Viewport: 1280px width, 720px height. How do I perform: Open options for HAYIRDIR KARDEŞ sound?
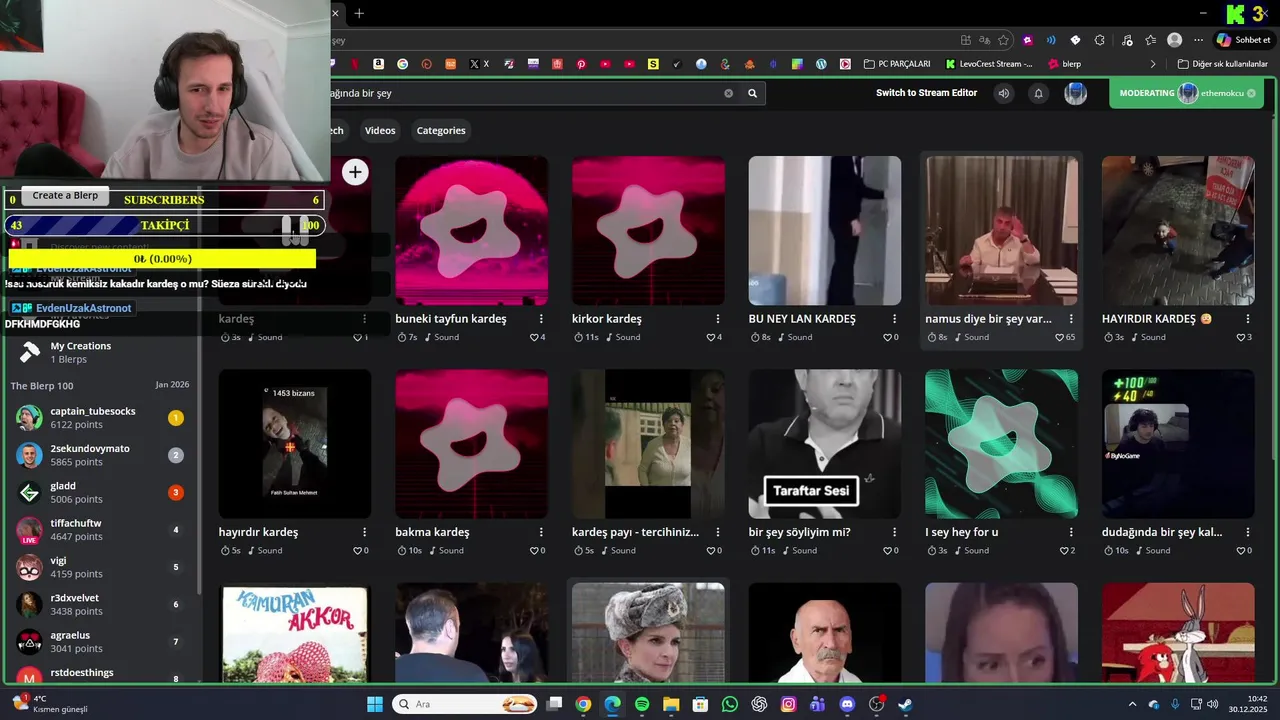pyautogui.click(x=1248, y=319)
